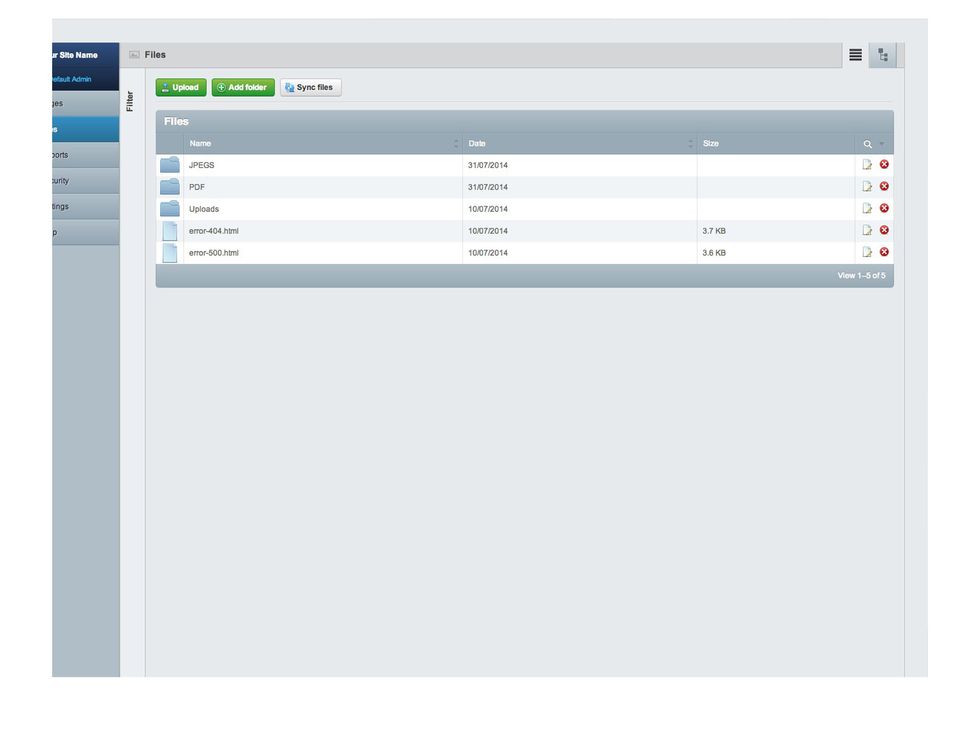Viewport: 980px width, 735px height.
Task: Click the date 31/07/2014 in the PDF row
Action: click(x=488, y=187)
